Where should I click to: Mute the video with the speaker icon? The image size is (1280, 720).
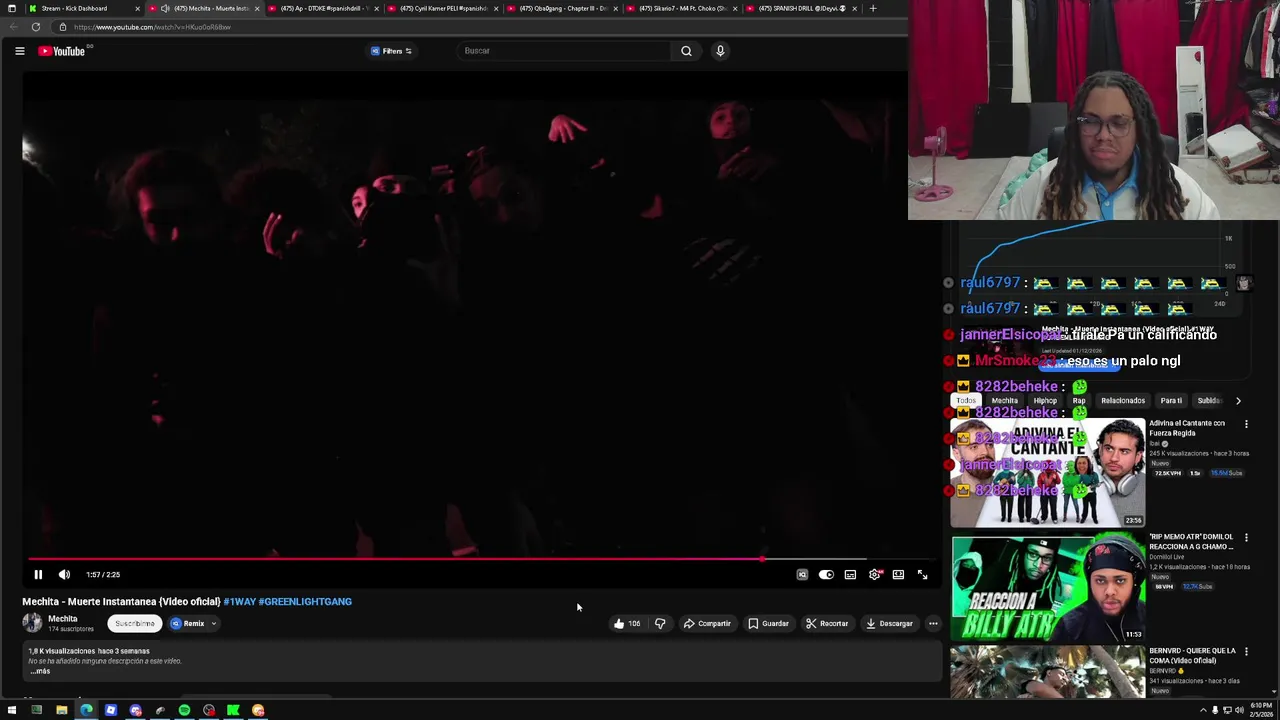point(64,575)
